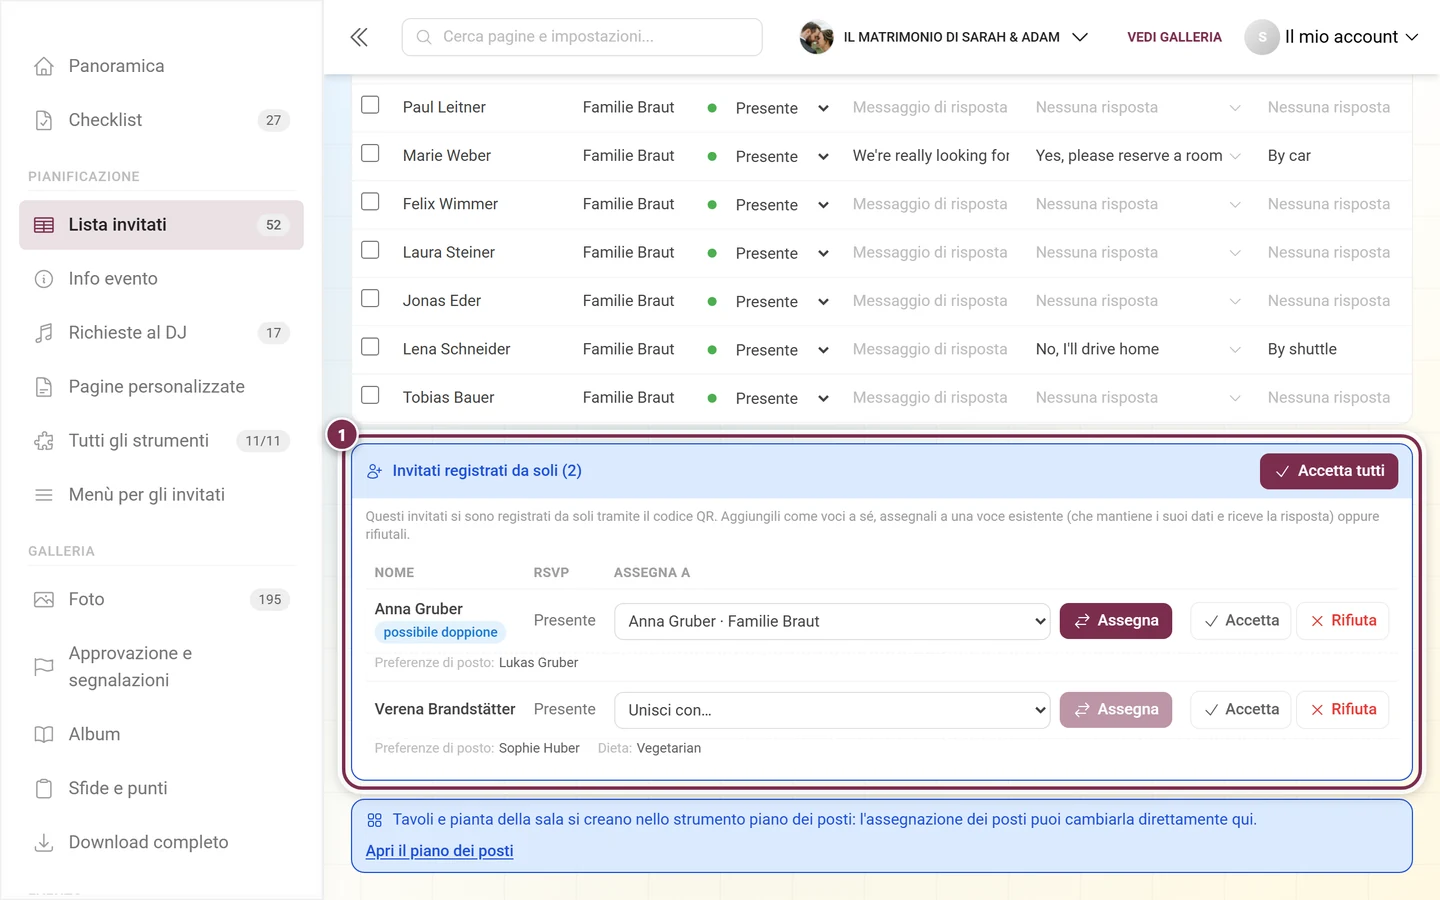Open the Apri il piano dei posti link
The width and height of the screenshot is (1440, 900).
(439, 851)
